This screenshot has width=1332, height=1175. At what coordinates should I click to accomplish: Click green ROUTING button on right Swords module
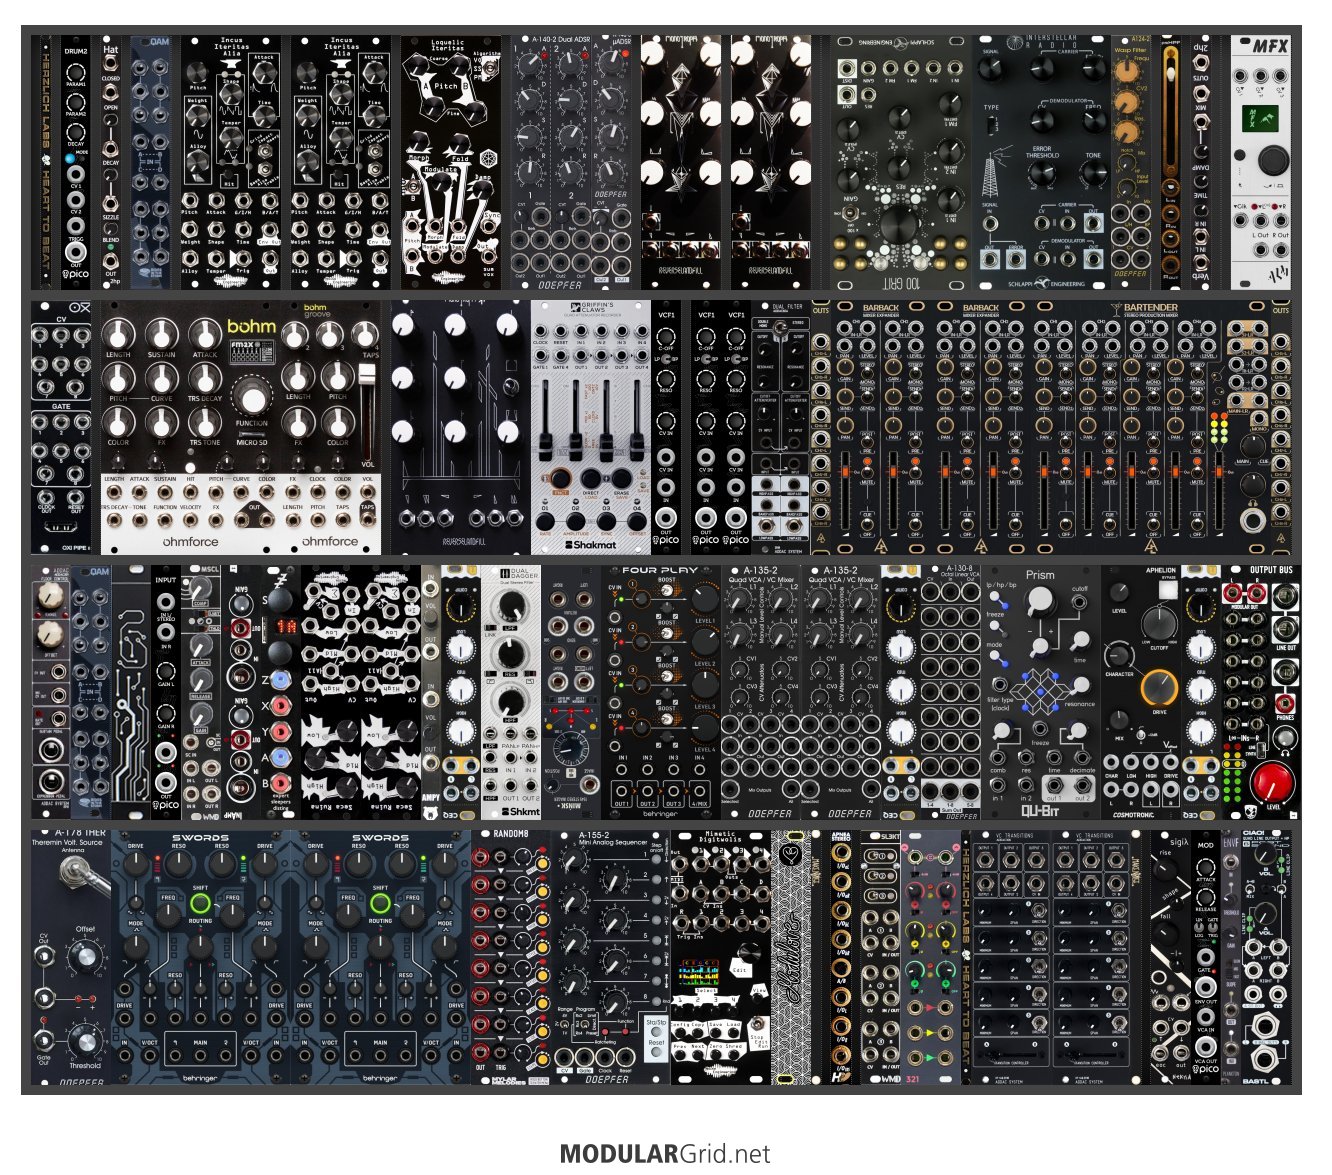pyautogui.click(x=380, y=904)
